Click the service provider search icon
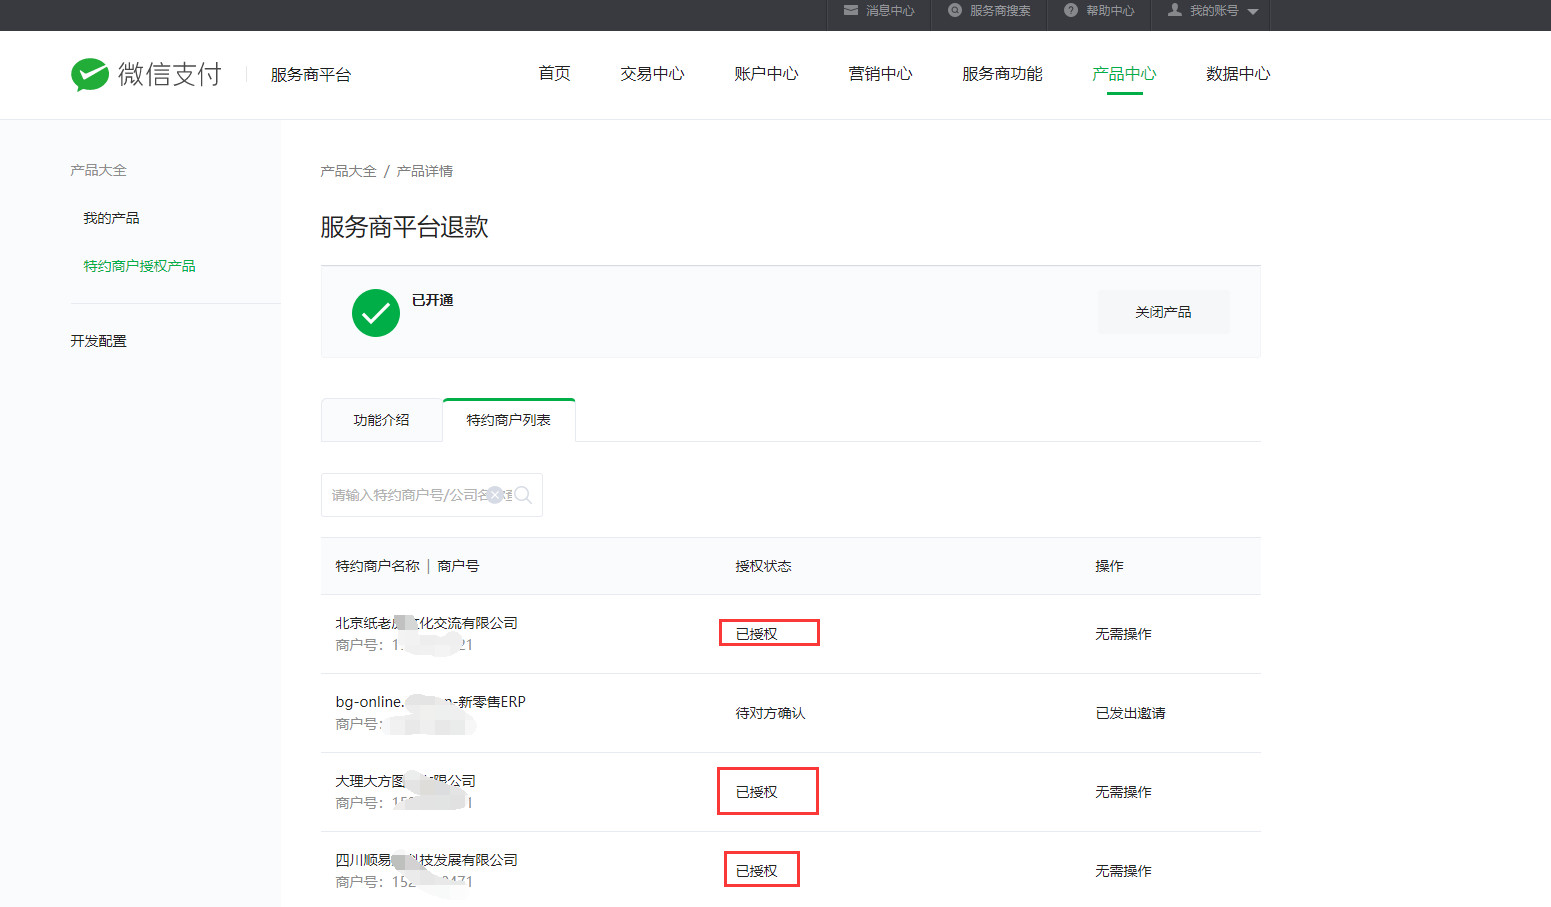 (955, 11)
